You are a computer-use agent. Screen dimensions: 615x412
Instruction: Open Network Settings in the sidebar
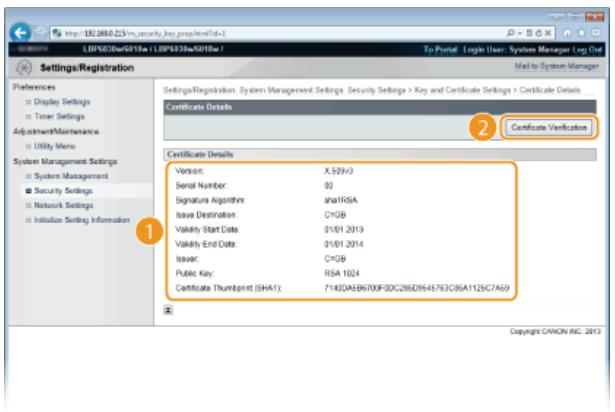(x=64, y=205)
